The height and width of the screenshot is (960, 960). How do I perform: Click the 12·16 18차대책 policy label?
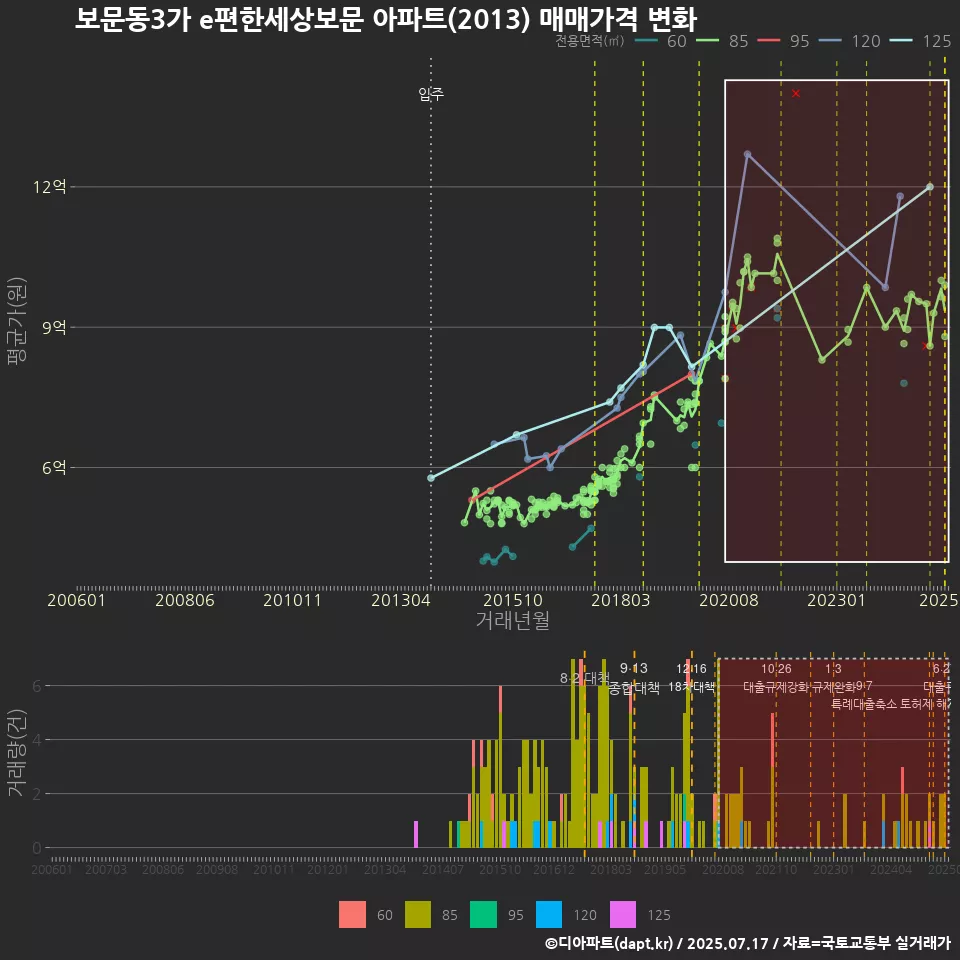(691, 678)
